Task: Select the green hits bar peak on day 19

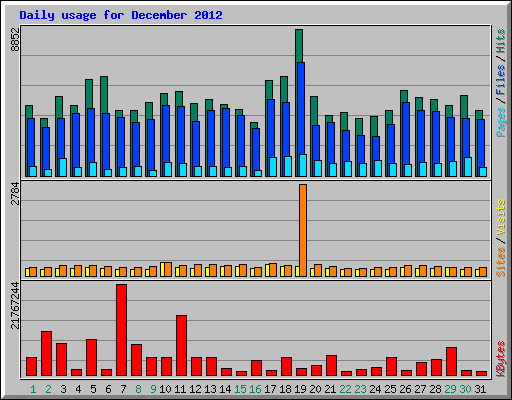Action: 299,46
